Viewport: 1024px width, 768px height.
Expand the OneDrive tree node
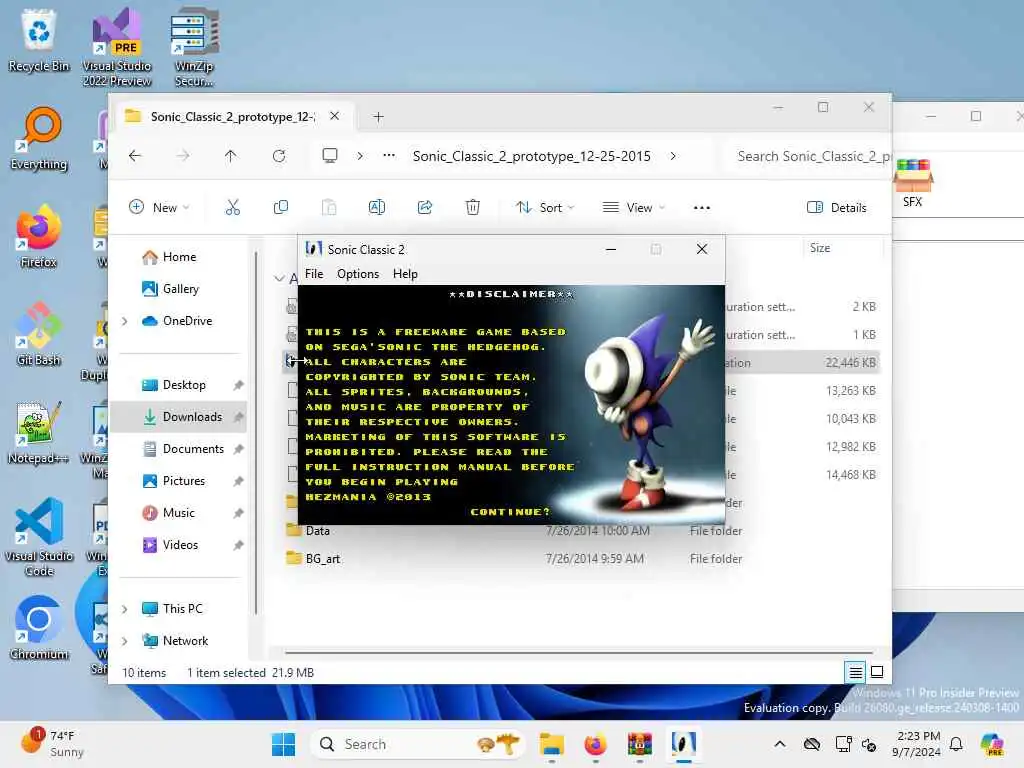tap(125, 321)
